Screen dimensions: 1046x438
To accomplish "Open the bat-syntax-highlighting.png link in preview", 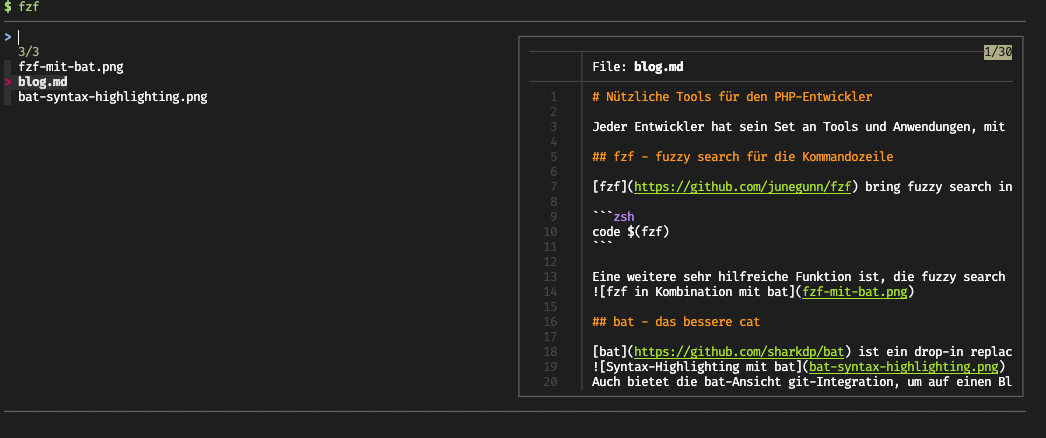I will point(904,367).
